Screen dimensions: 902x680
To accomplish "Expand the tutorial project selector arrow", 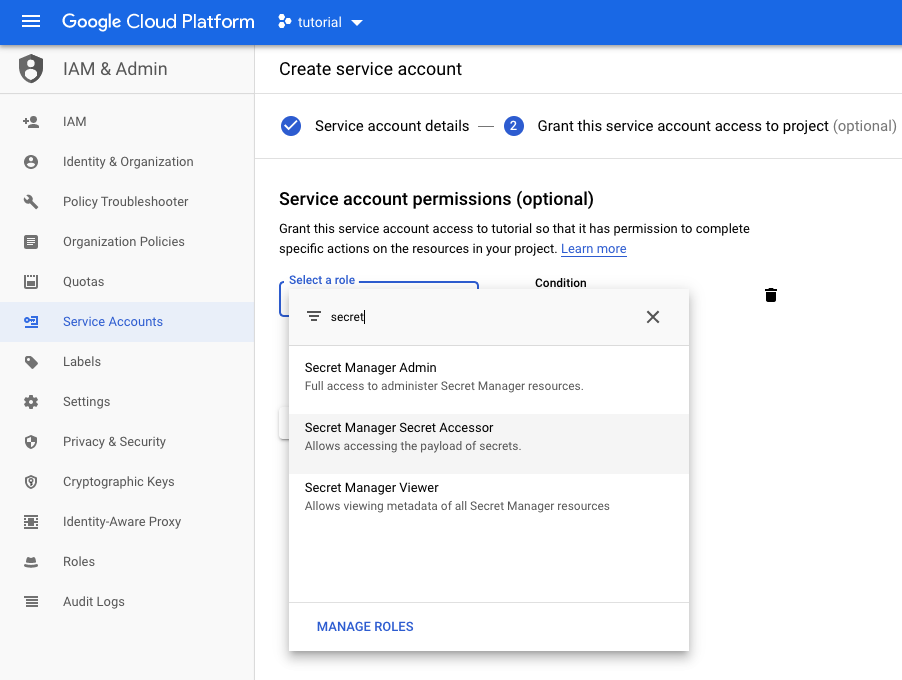I will (x=357, y=22).
